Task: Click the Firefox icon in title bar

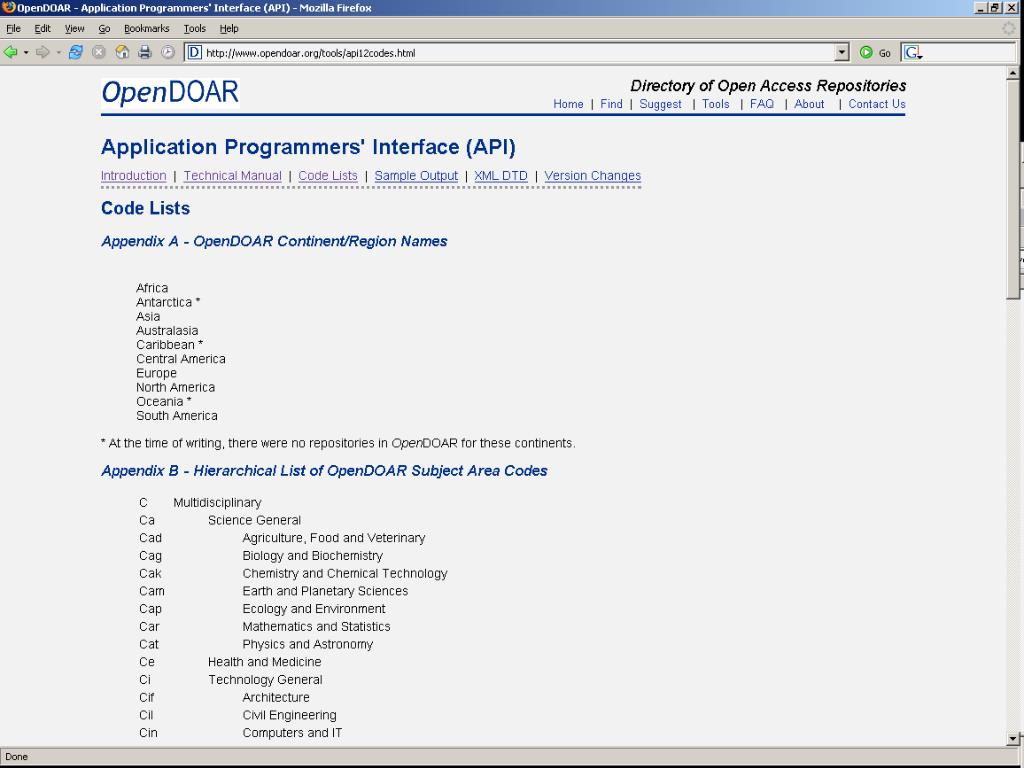Action: [x=8, y=8]
